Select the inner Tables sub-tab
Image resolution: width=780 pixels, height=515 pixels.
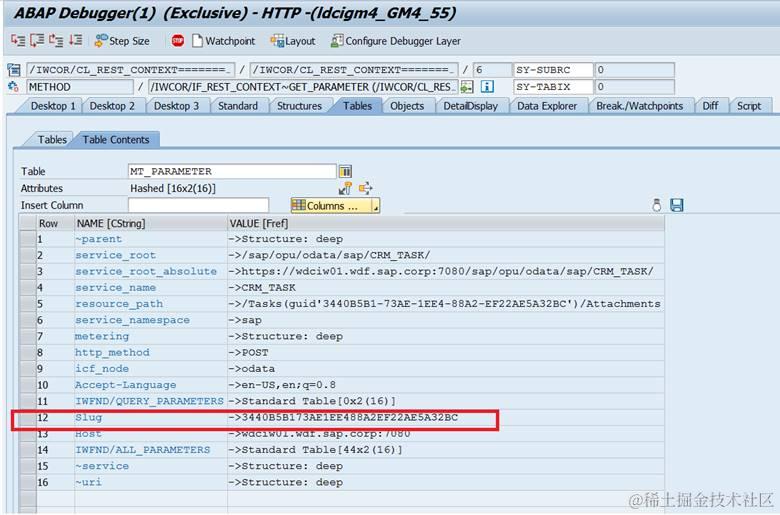(52, 140)
